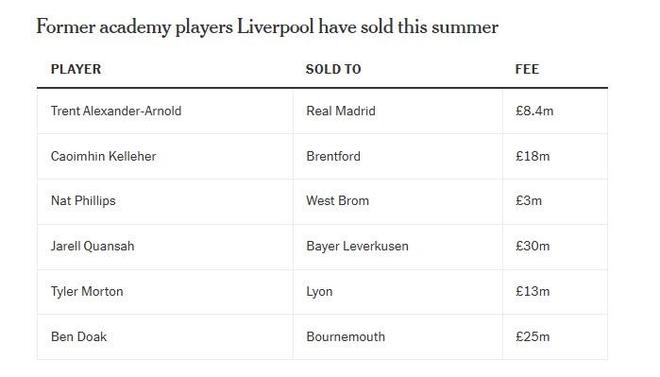Click the PLAYER column header
Image resolution: width=660 pixels, height=377 pixels.
point(76,69)
